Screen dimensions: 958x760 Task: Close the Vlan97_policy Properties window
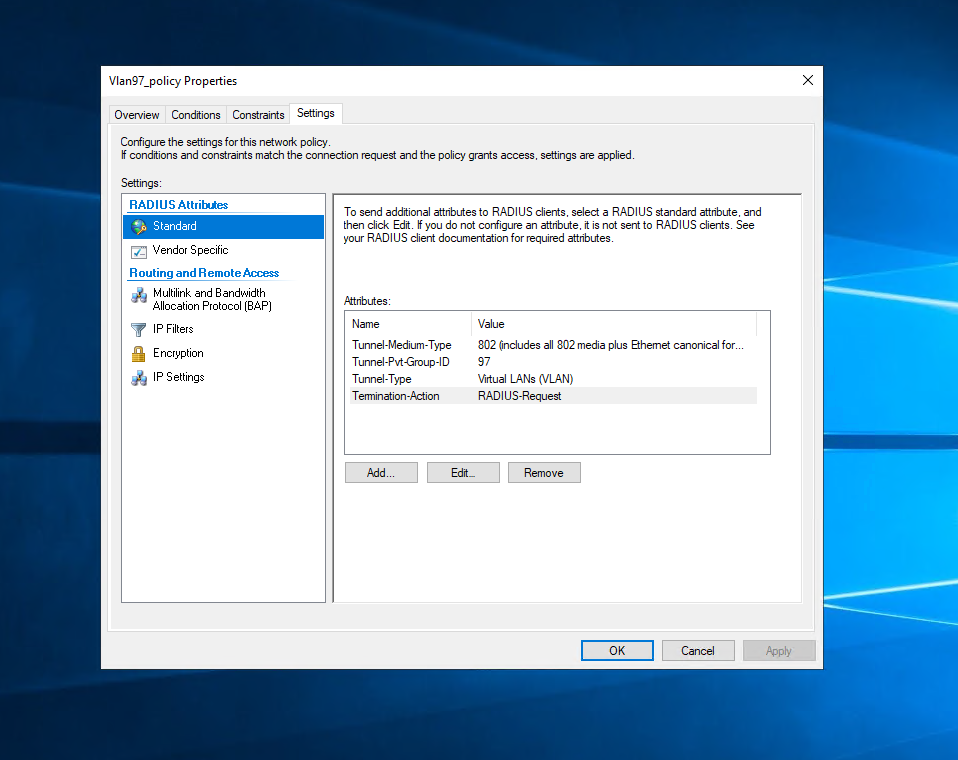(x=808, y=81)
